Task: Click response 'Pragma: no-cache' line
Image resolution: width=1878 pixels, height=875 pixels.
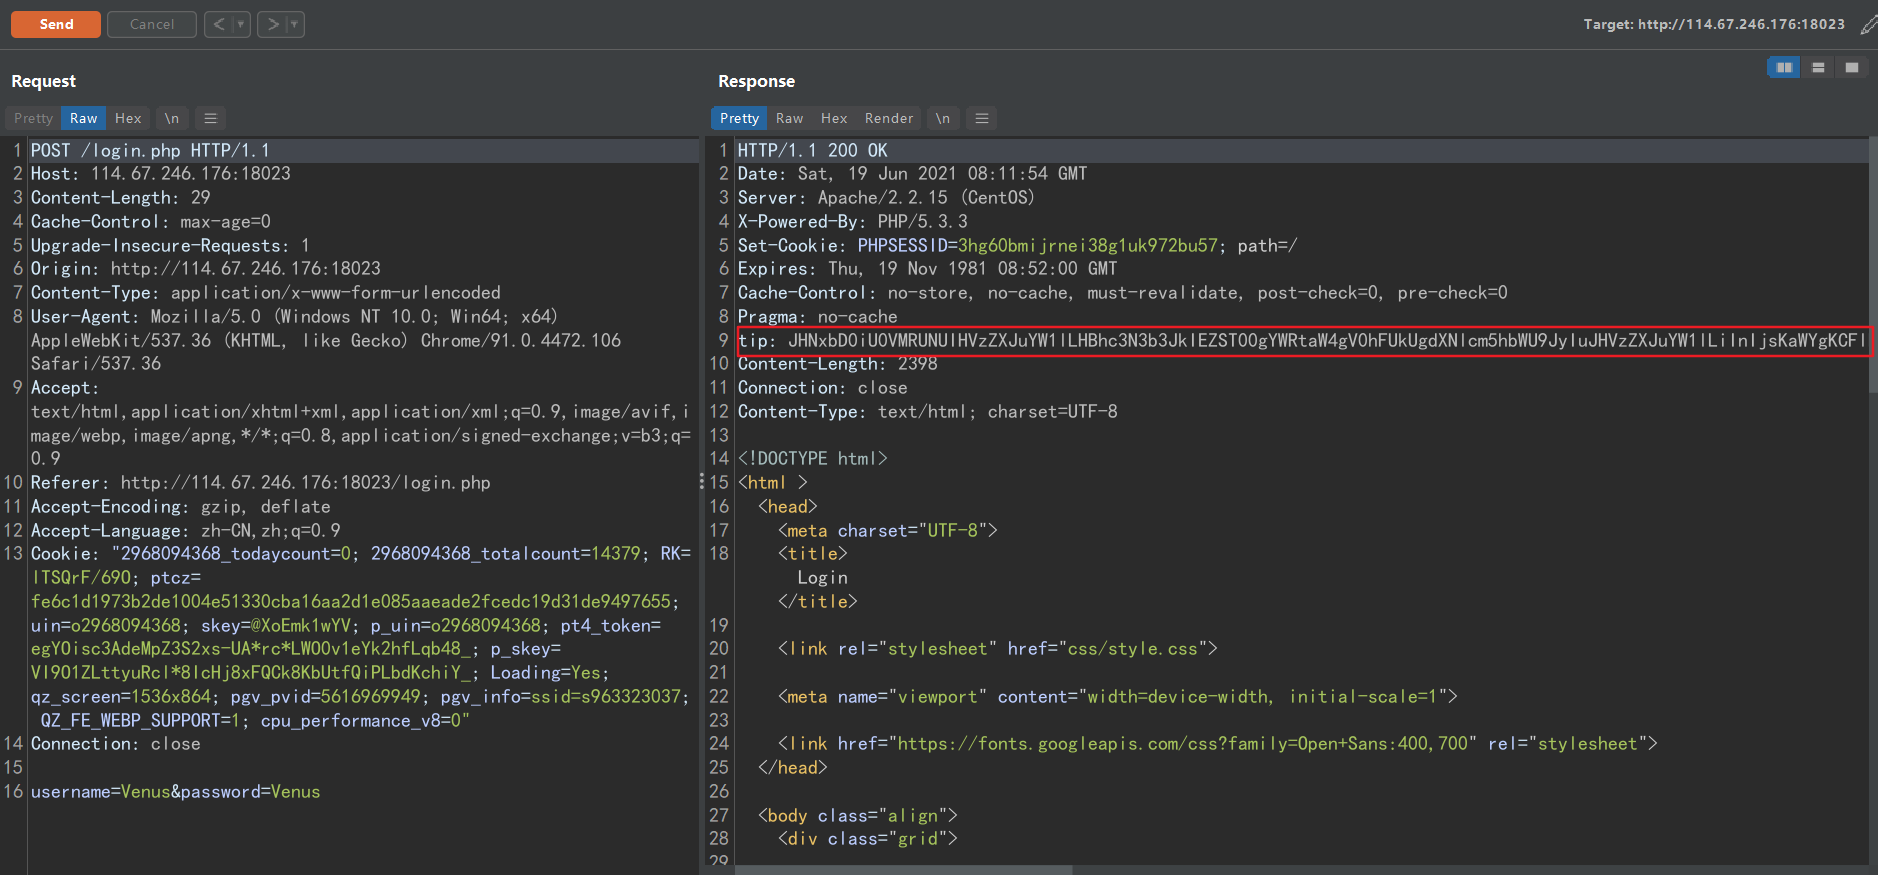Action: click(817, 317)
